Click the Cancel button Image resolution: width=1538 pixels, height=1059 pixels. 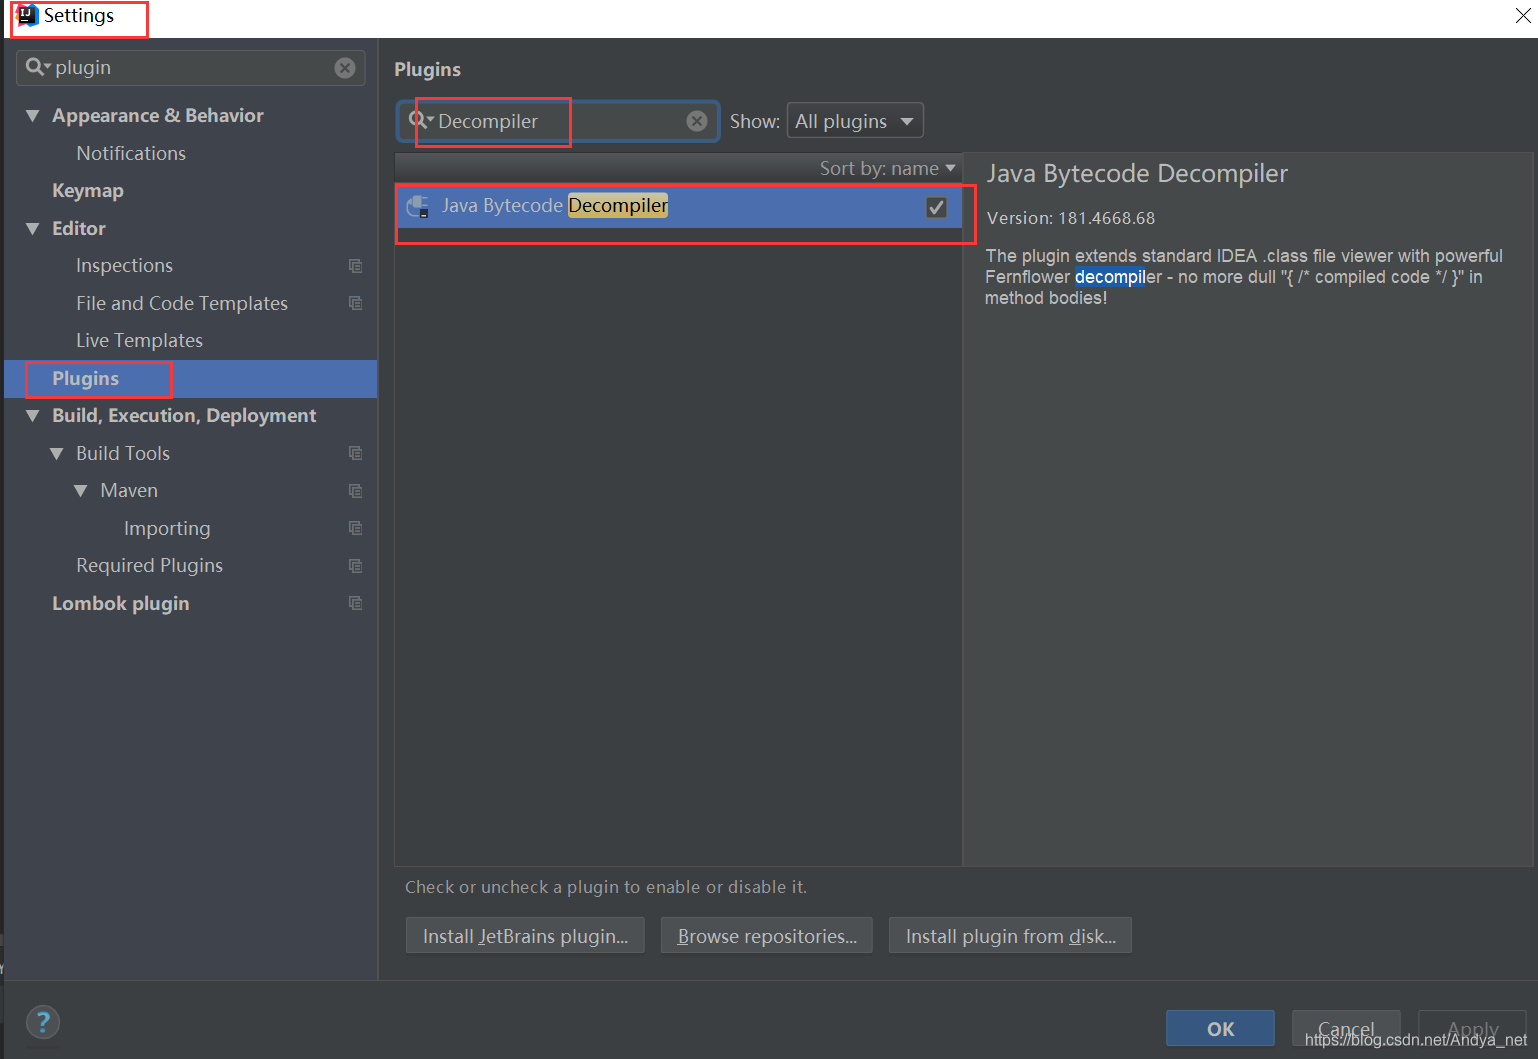(x=1346, y=1028)
